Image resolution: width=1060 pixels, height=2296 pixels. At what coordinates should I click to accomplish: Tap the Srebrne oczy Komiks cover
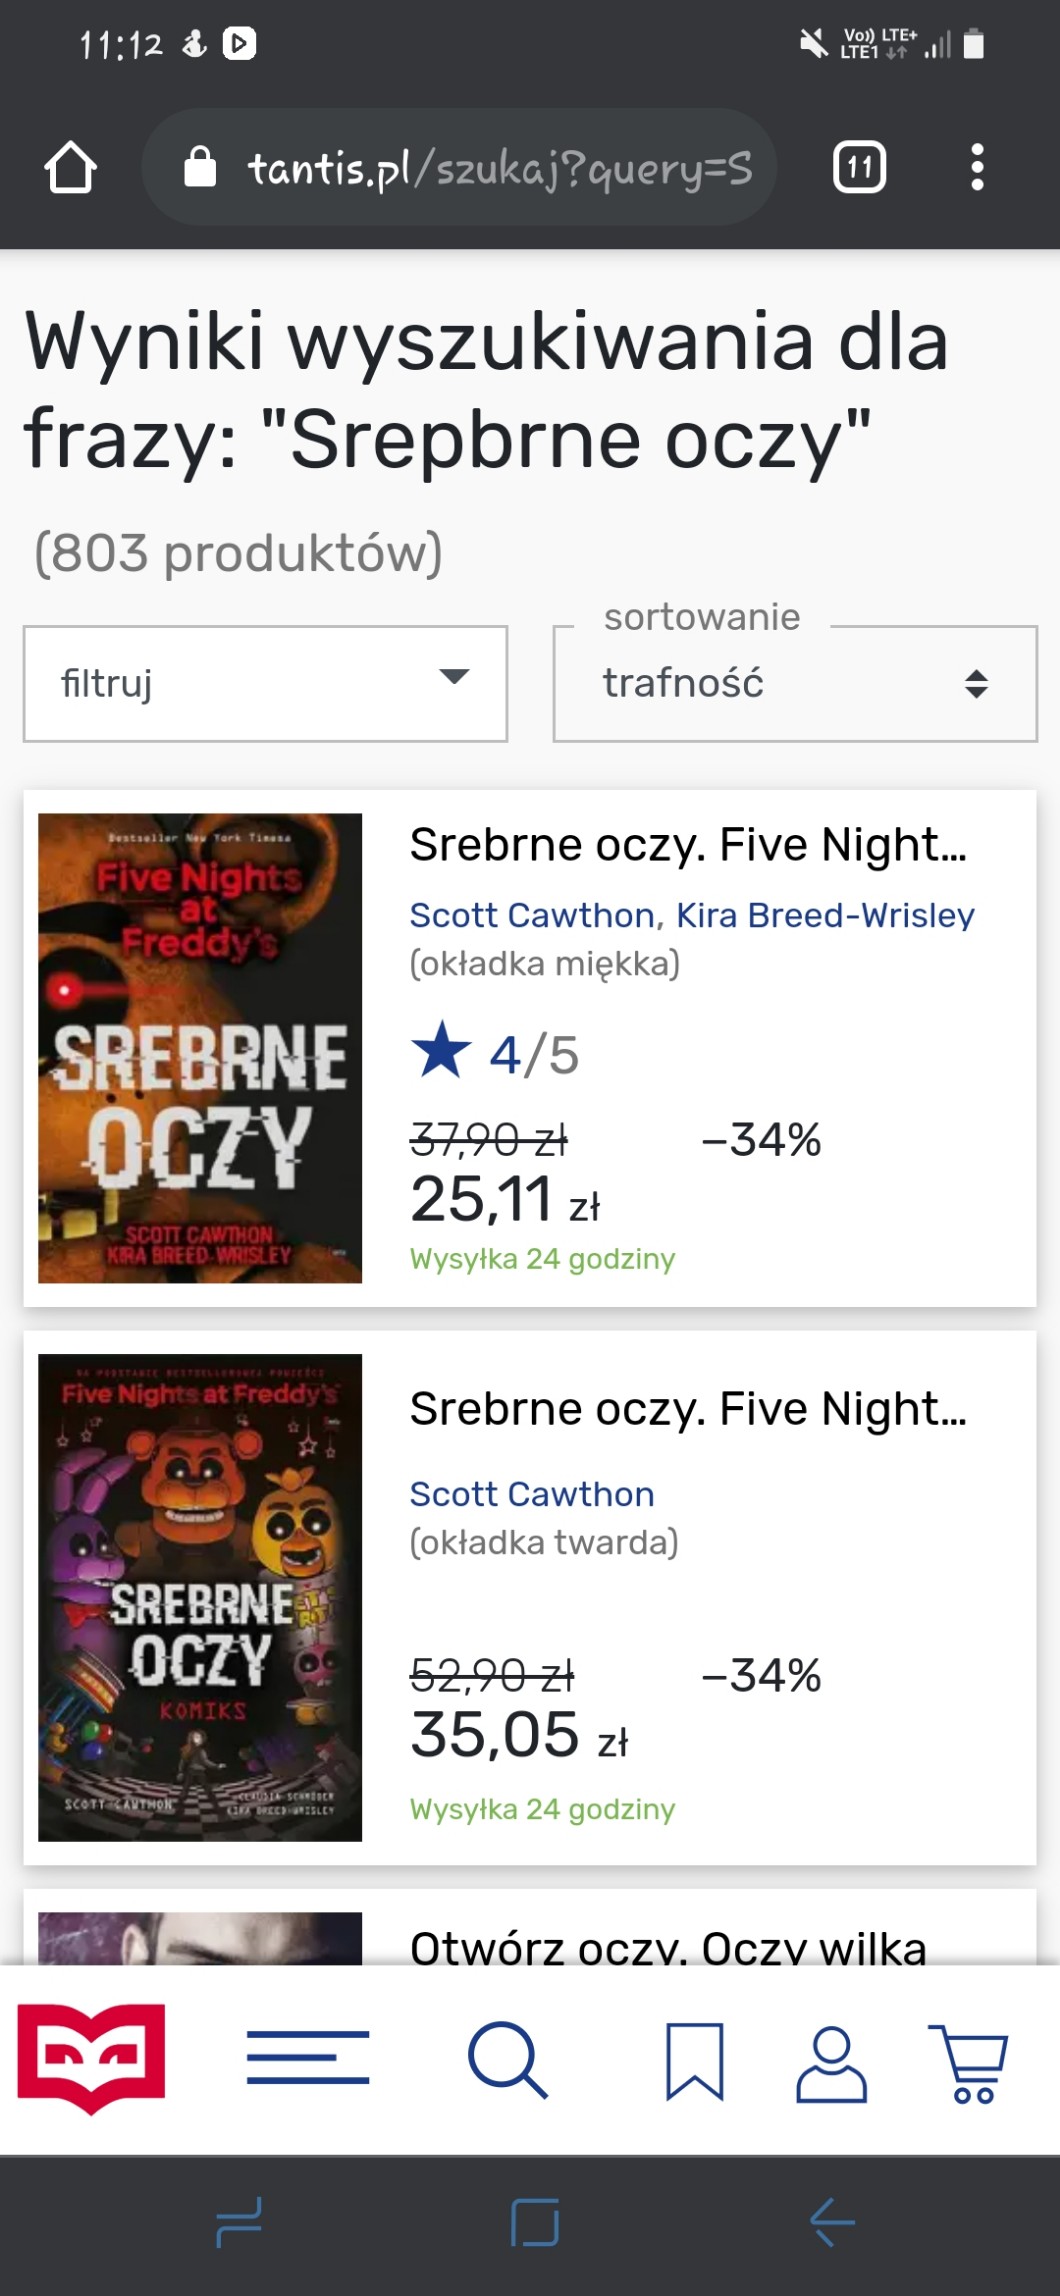click(200, 1597)
